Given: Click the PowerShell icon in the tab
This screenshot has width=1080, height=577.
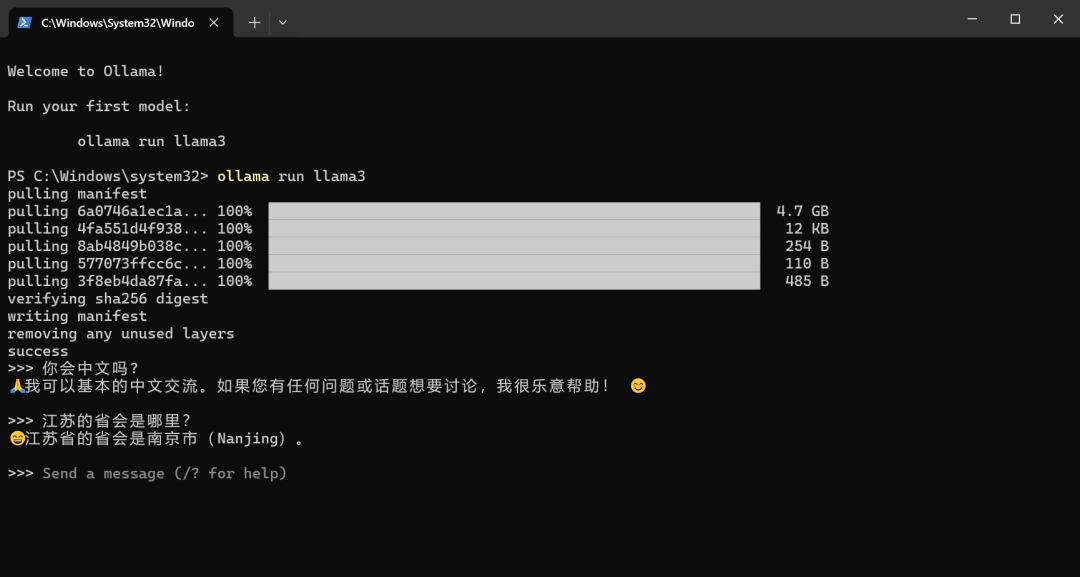Looking at the screenshot, I should click(x=25, y=23).
